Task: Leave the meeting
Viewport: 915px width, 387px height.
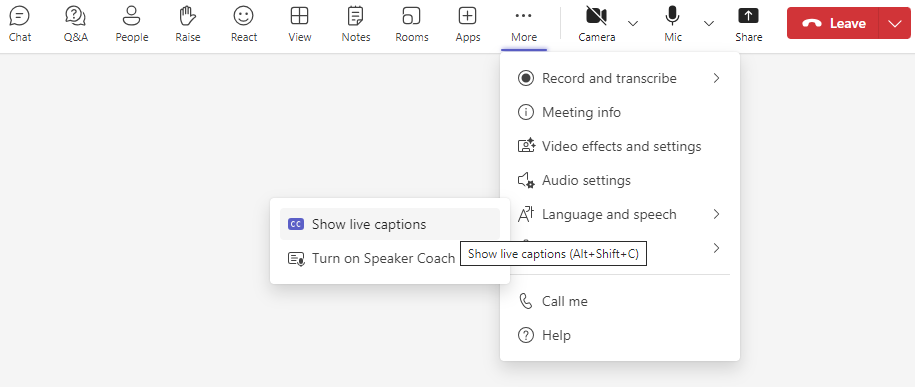Action: pos(833,23)
